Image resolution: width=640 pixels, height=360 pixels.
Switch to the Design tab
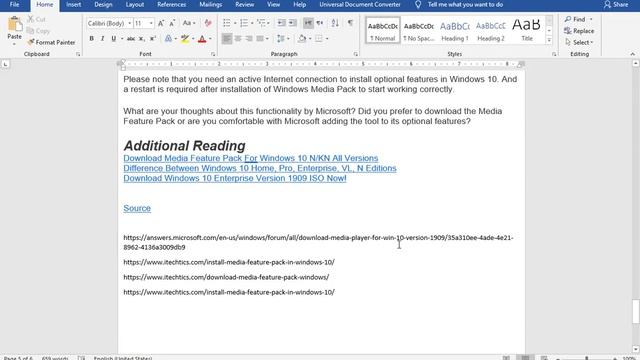[x=103, y=5]
